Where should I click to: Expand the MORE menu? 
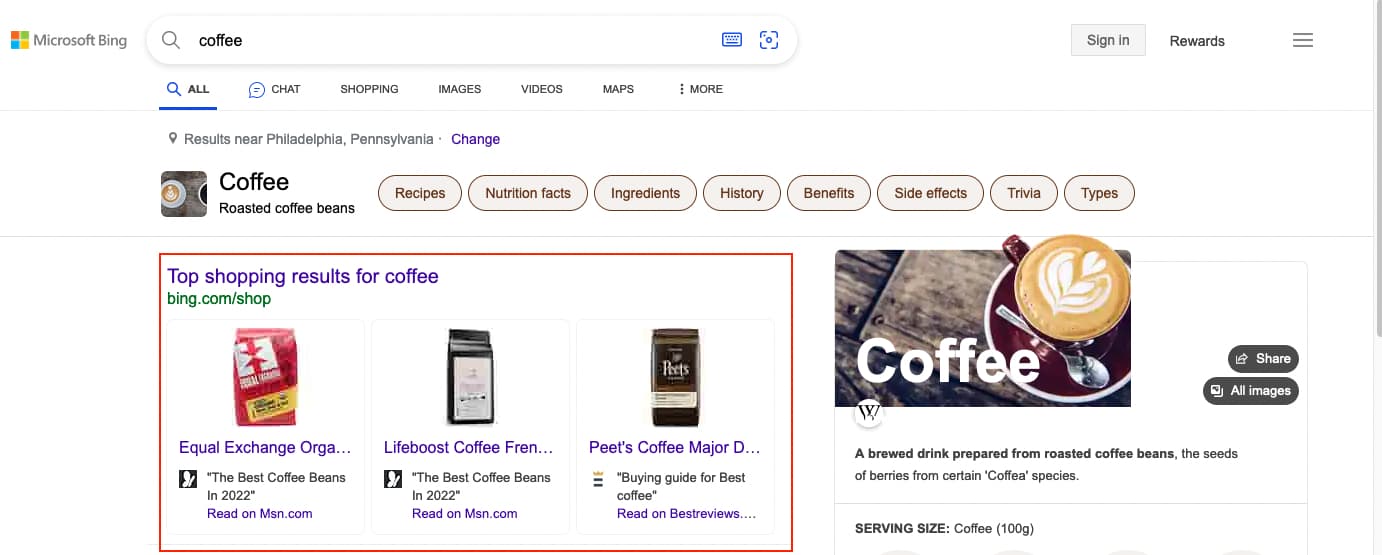(x=700, y=89)
